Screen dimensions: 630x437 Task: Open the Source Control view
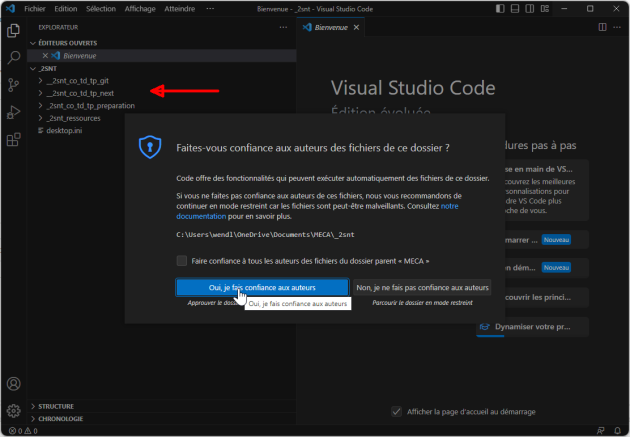pos(14,85)
